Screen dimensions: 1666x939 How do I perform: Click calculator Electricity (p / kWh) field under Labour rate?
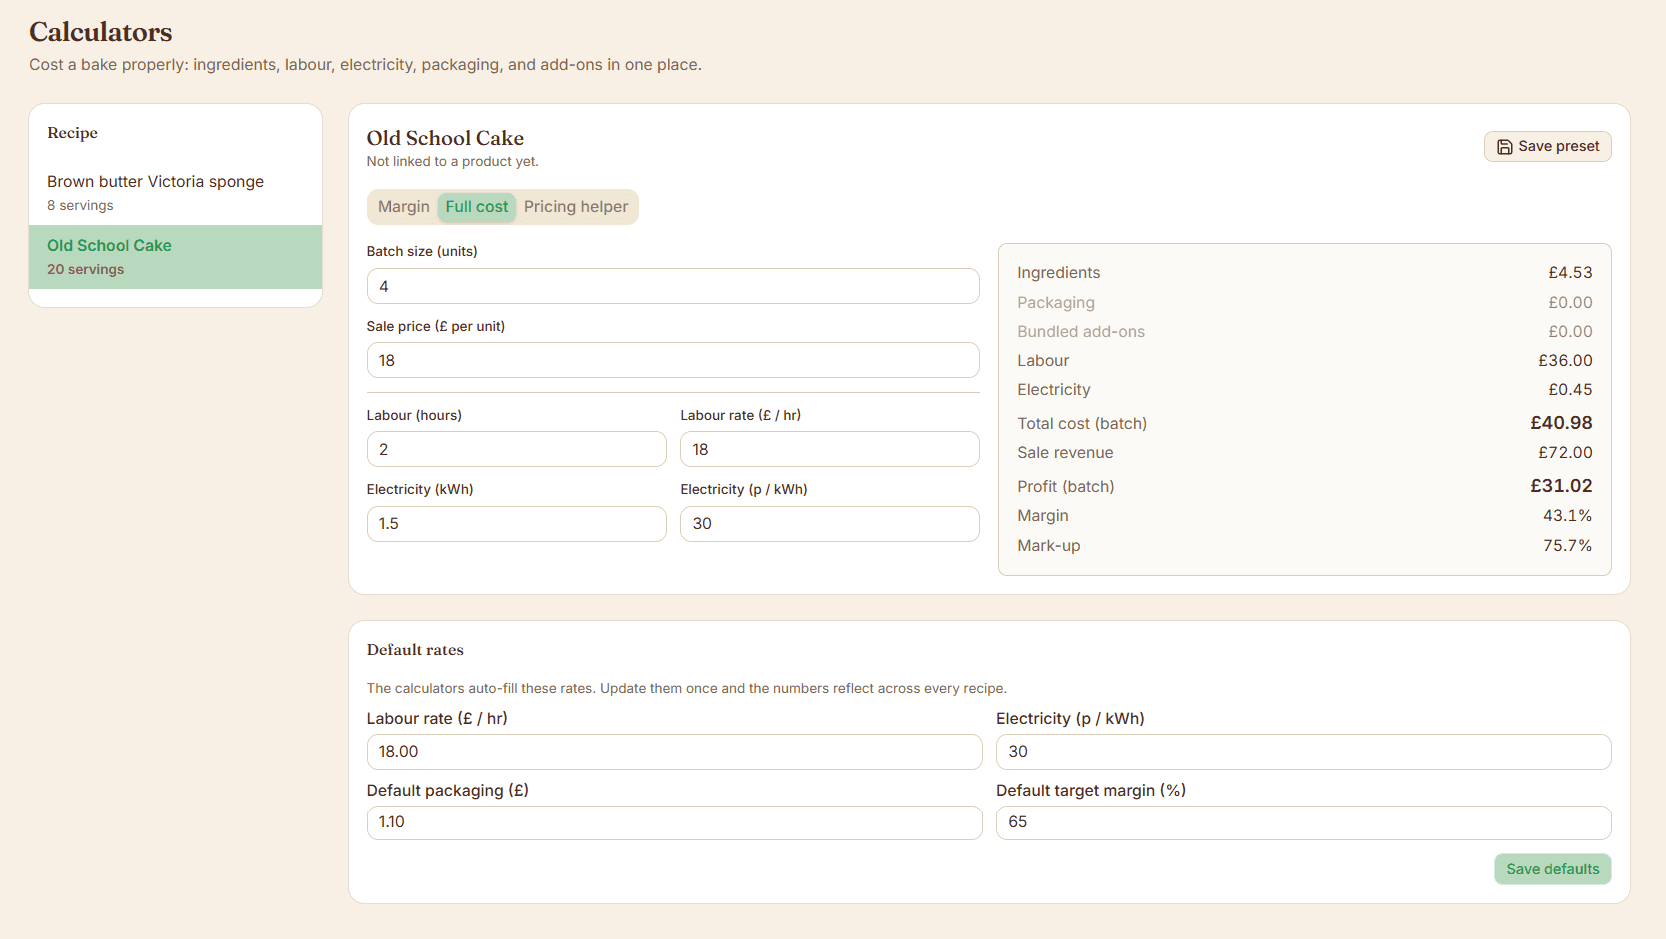tap(829, 524)
